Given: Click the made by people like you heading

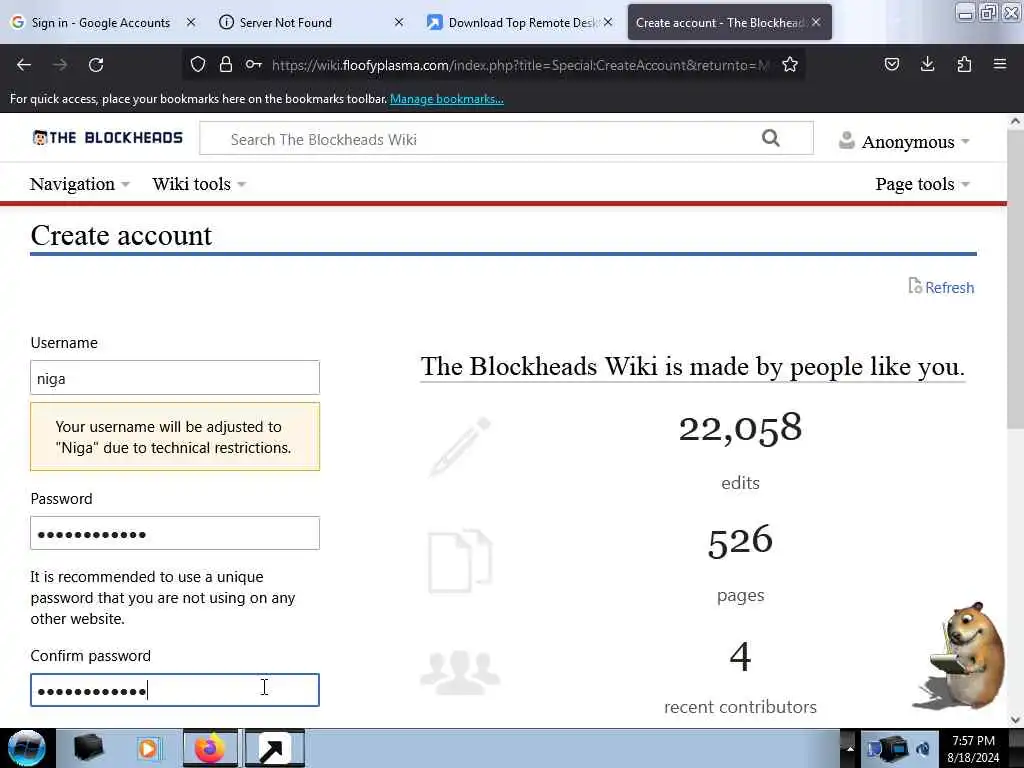Looking at the screenshot, I should pos(692,366).
